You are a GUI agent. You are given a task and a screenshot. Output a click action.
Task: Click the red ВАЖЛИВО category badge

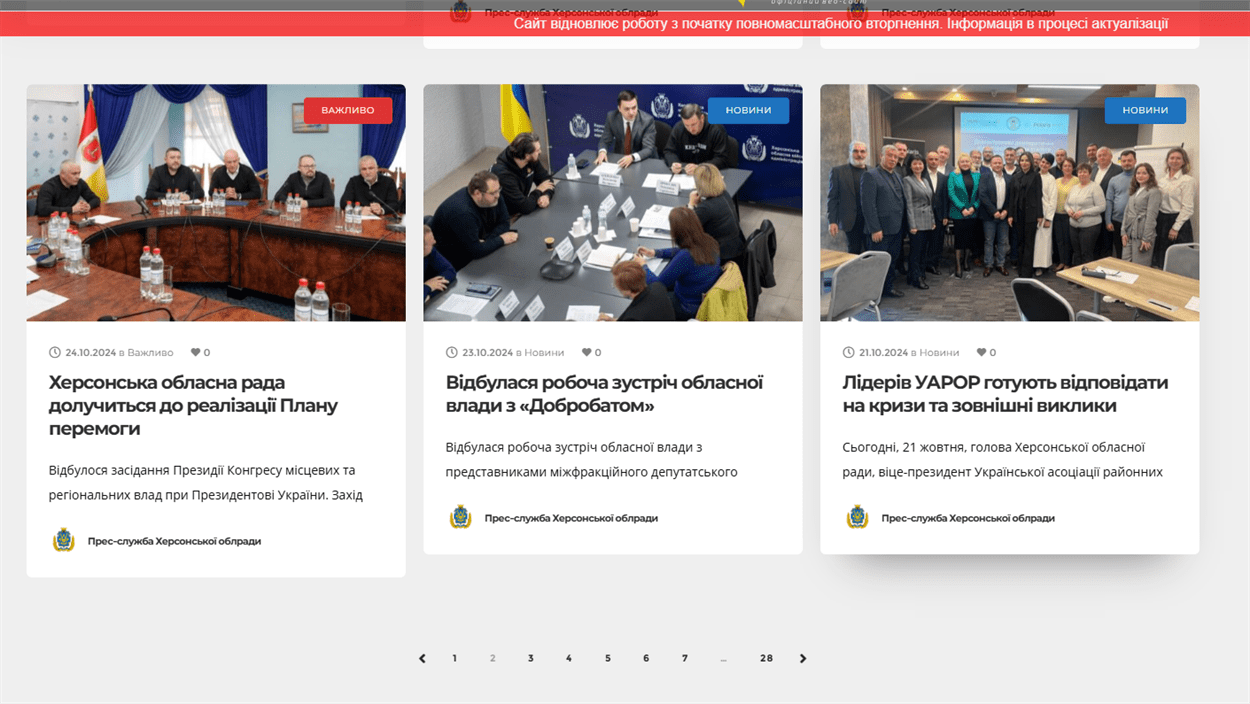pyautogui.click(x=348, y=110)
